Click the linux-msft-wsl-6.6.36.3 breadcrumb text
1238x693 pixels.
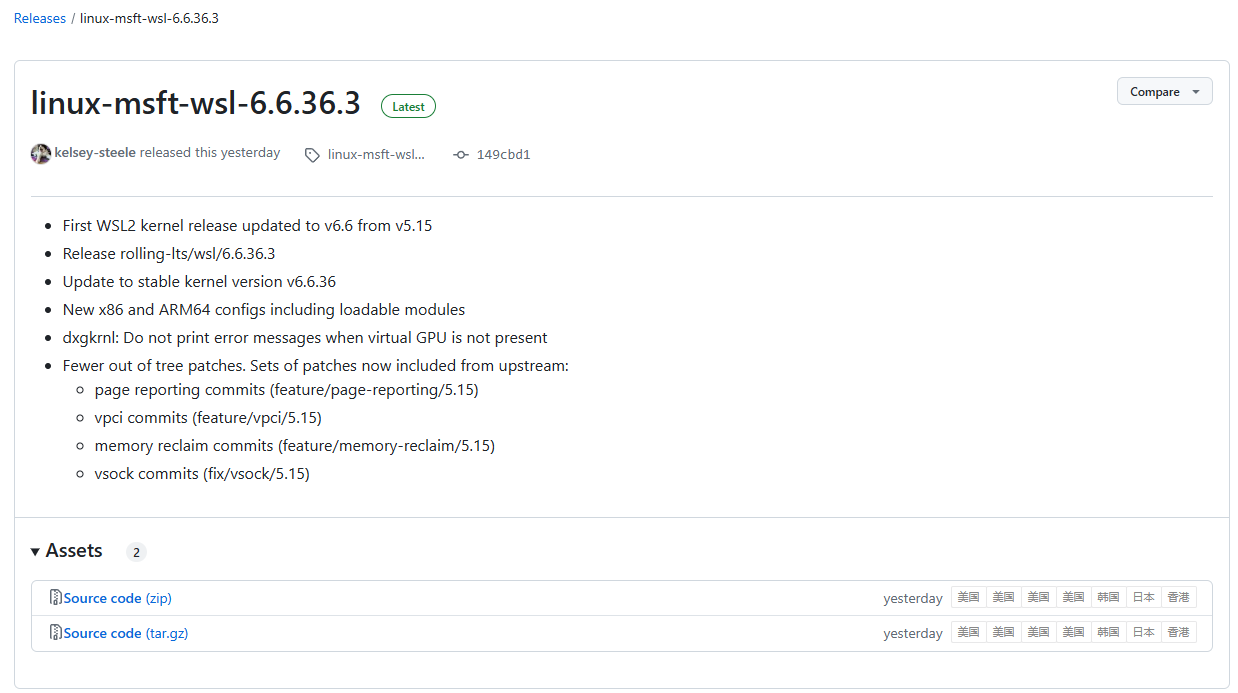click(x=149, y=18)
